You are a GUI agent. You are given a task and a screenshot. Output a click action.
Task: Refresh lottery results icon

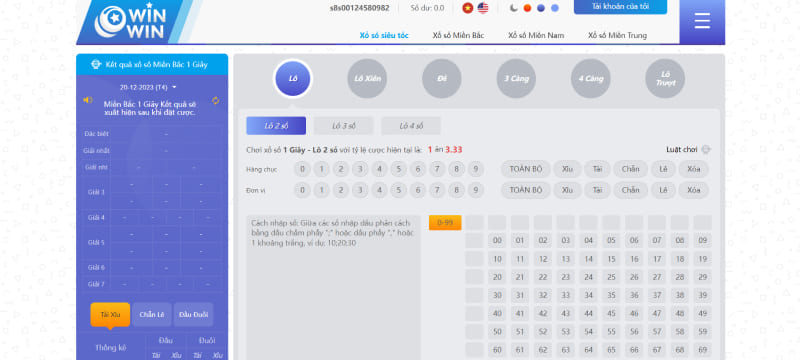click(216, 100)
